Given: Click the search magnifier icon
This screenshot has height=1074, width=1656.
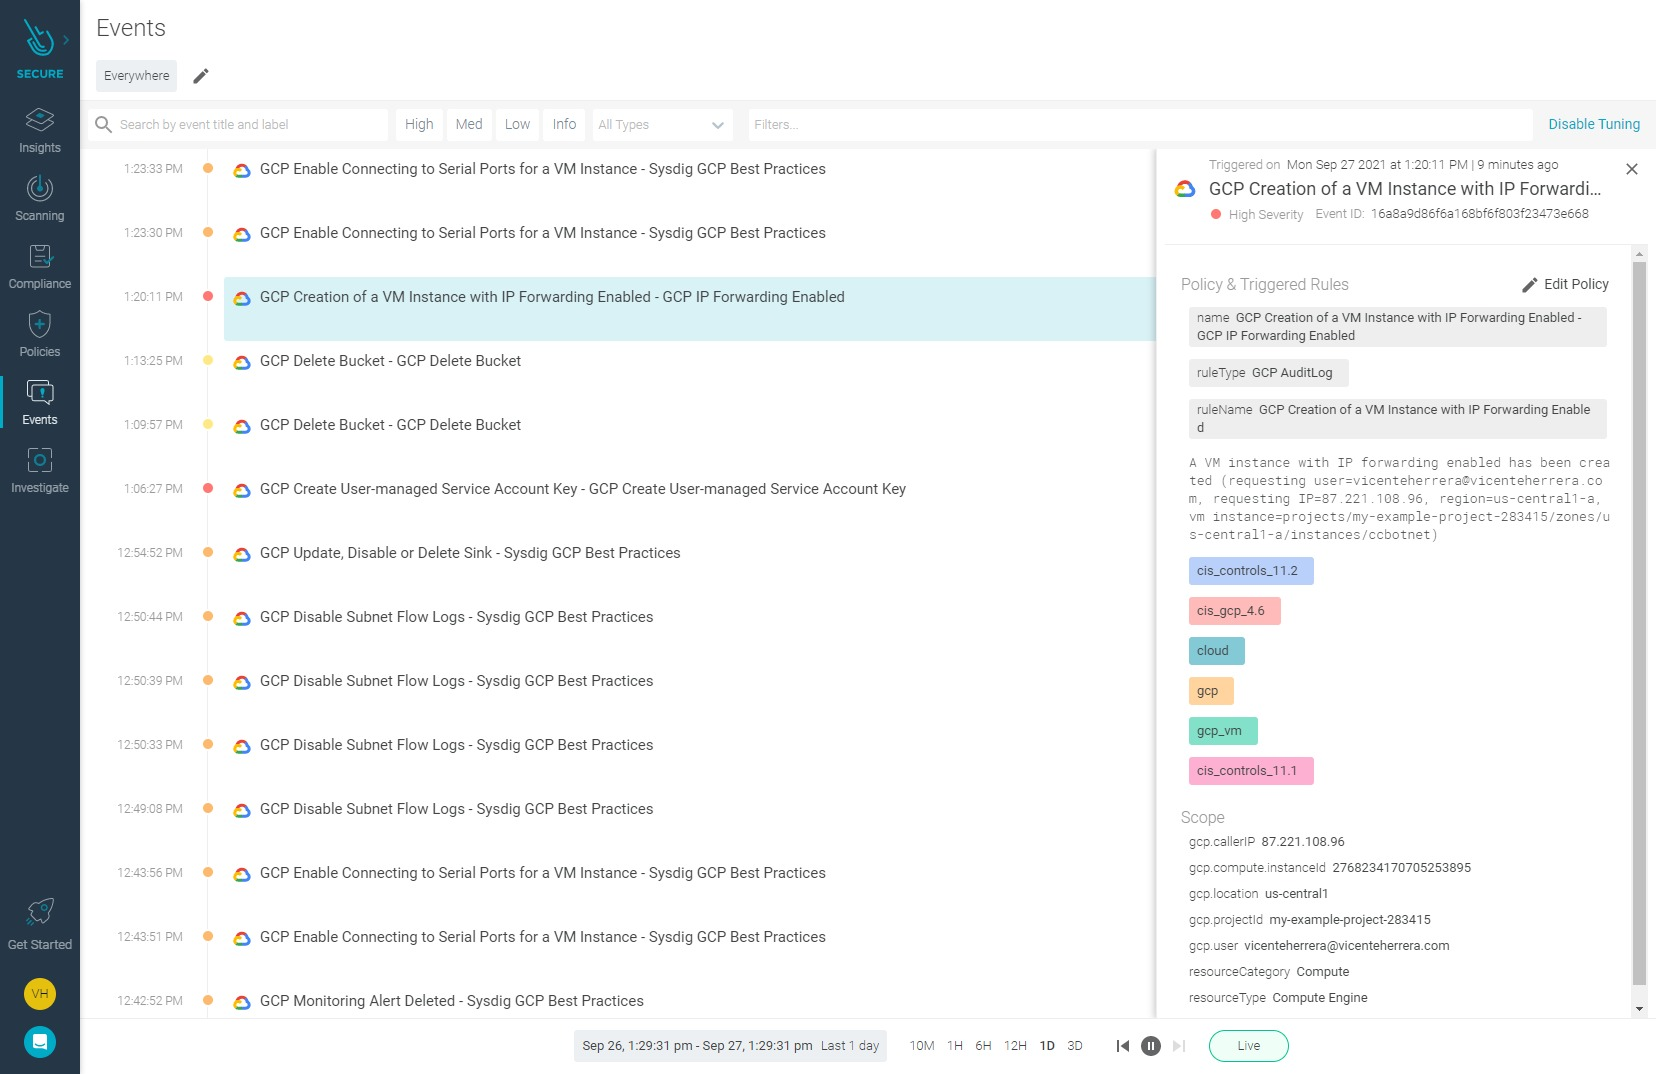Looking at the screenshot, I should point(103,125).
